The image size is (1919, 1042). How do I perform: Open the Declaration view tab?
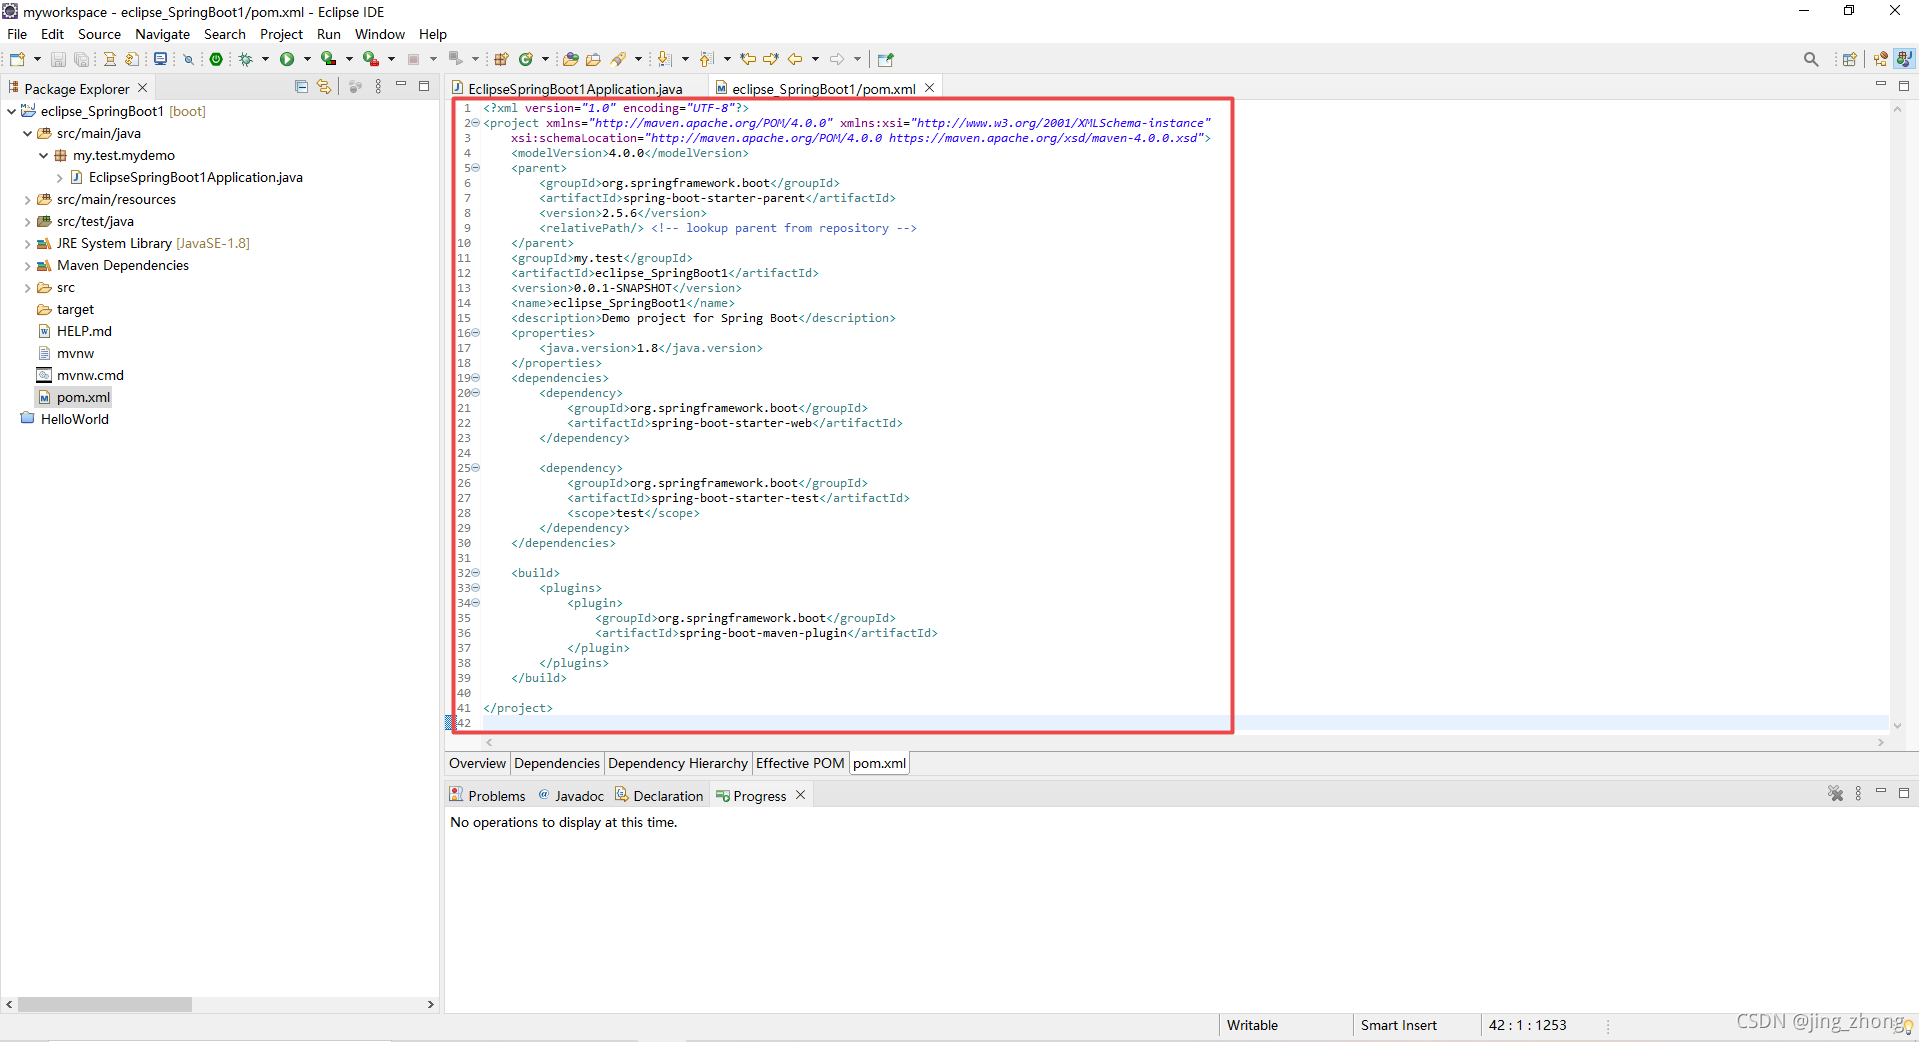click(x=659, y=796)
